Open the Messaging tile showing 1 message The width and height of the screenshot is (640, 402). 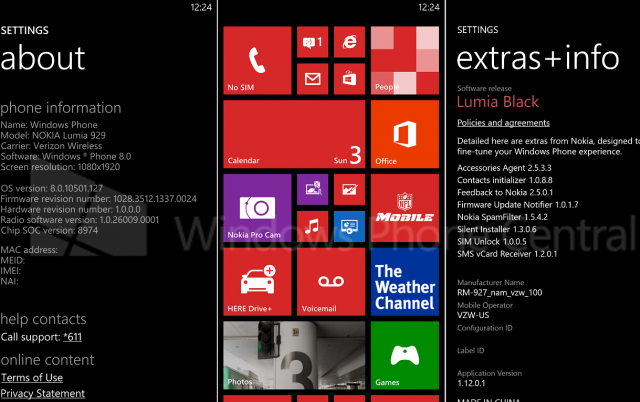312,42
